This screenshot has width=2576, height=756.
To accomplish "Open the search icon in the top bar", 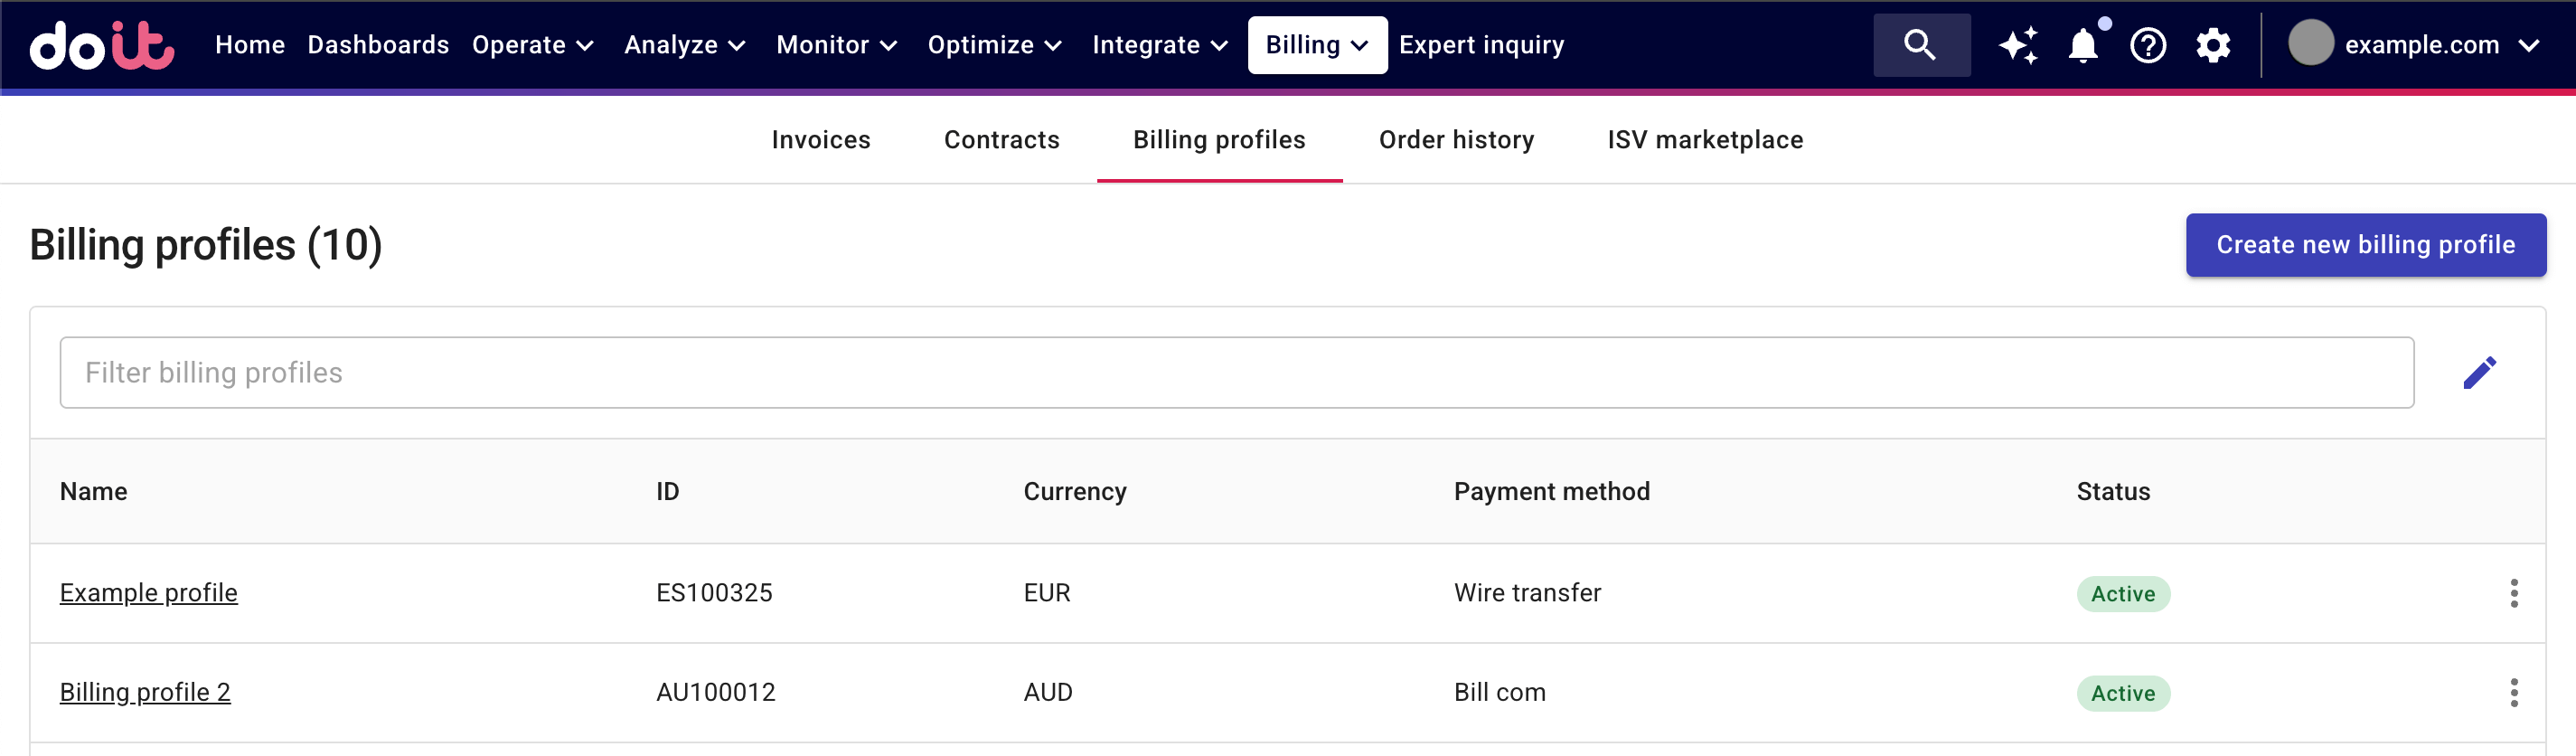I will [x=1920, y=45].
